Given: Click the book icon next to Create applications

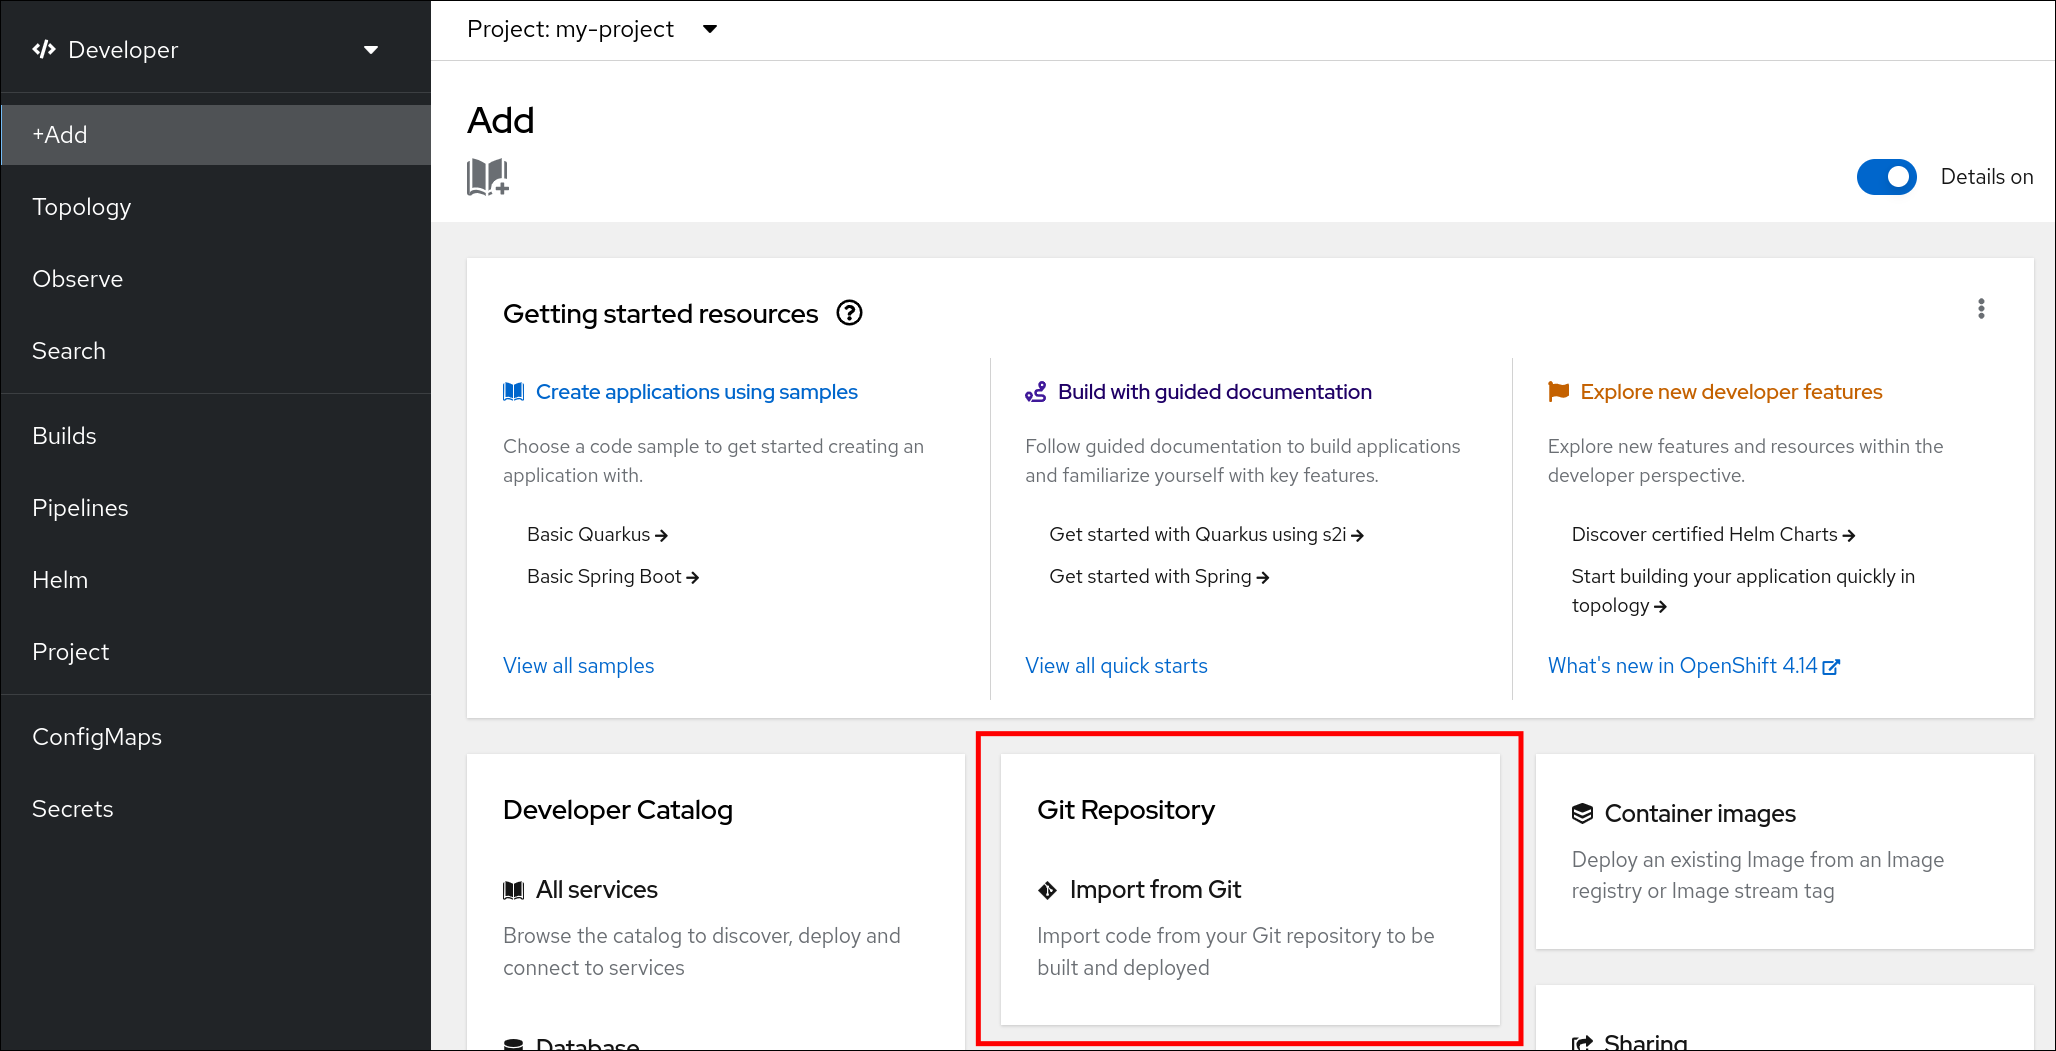Looking at the screenshot, I should tap(513, 391).
